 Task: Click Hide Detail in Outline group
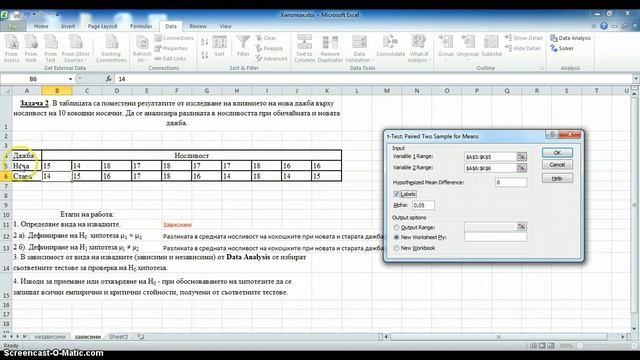522,48
